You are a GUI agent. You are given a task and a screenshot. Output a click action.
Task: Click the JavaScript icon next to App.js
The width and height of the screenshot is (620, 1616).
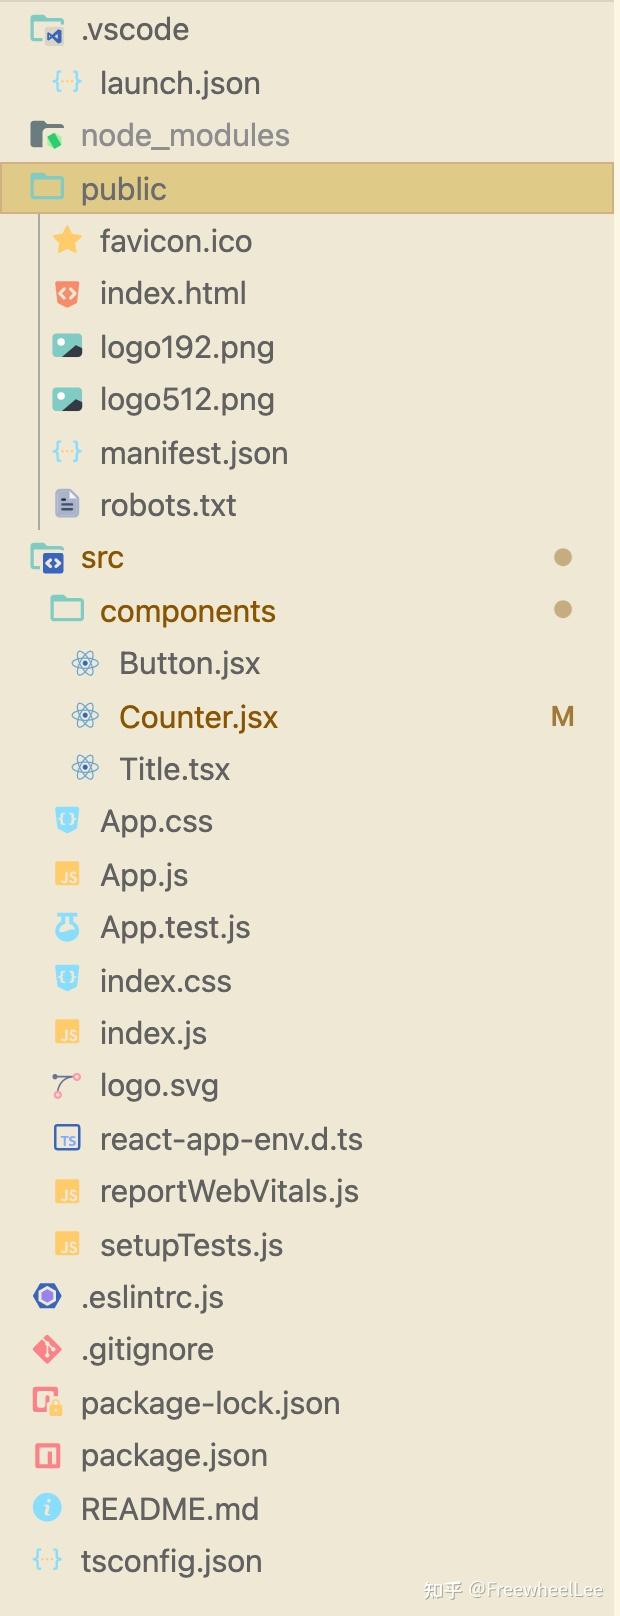66,874
